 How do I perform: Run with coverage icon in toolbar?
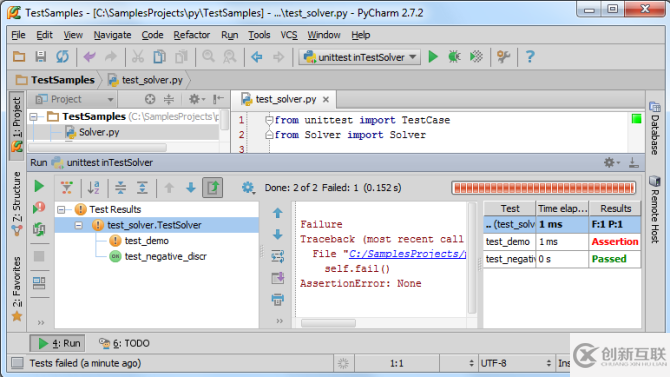click(476, 57)
